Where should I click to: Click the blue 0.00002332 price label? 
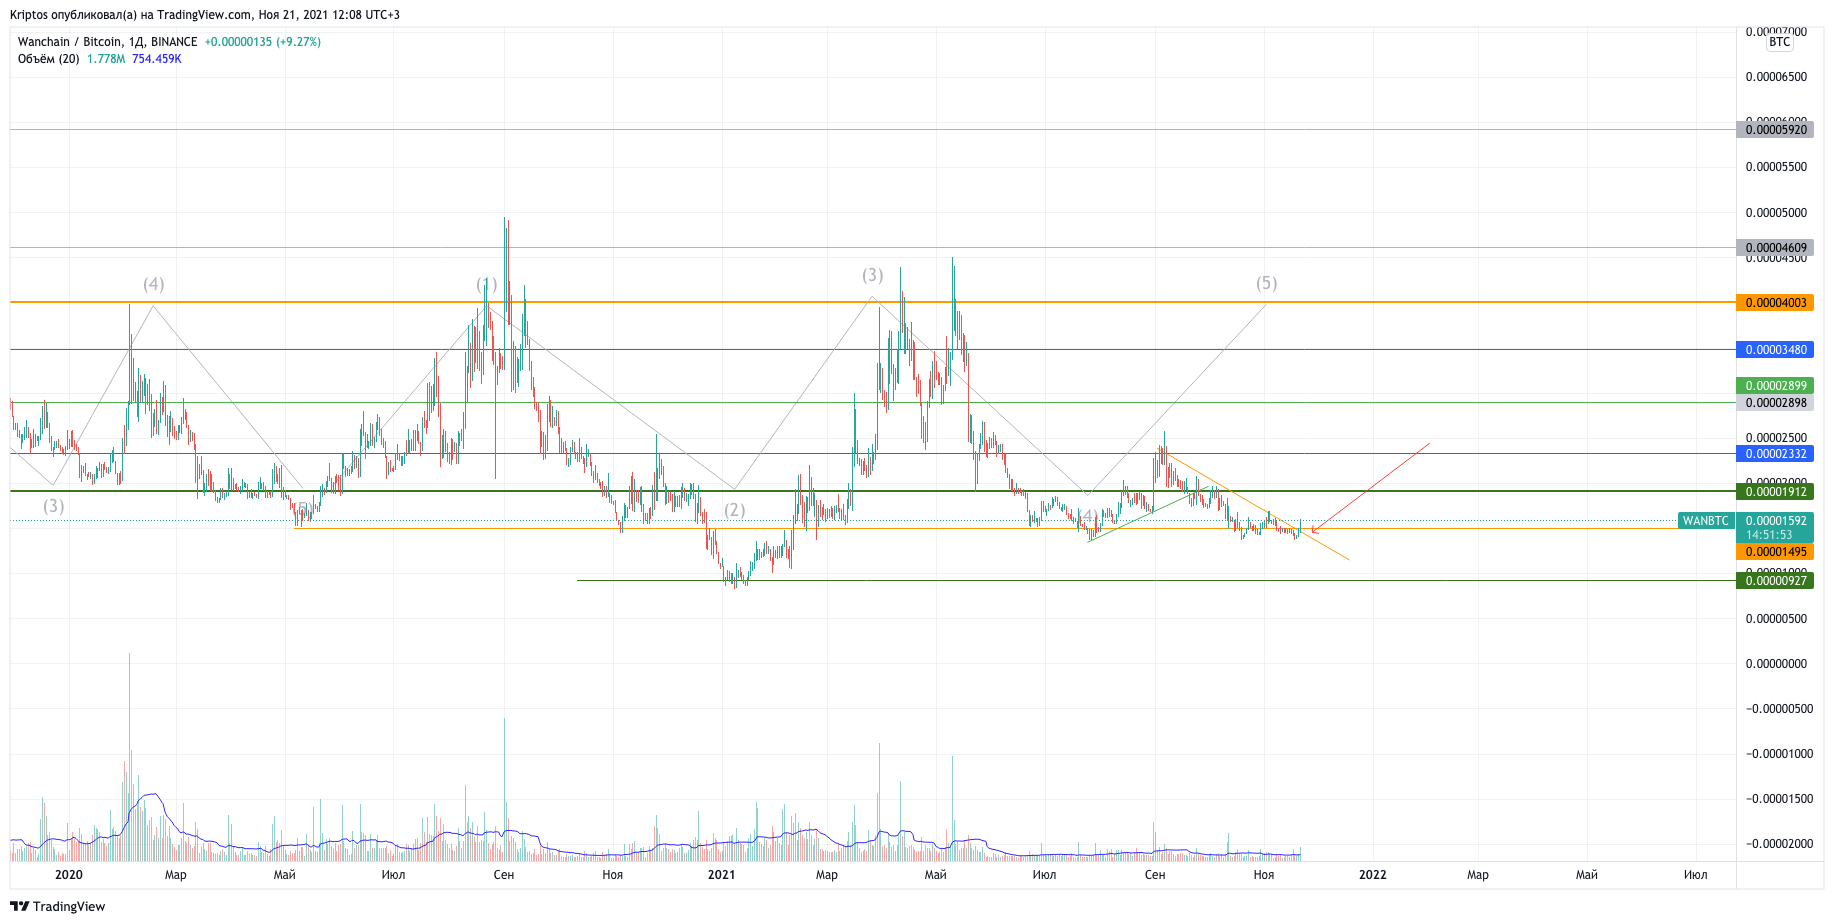click(1776, 454)
